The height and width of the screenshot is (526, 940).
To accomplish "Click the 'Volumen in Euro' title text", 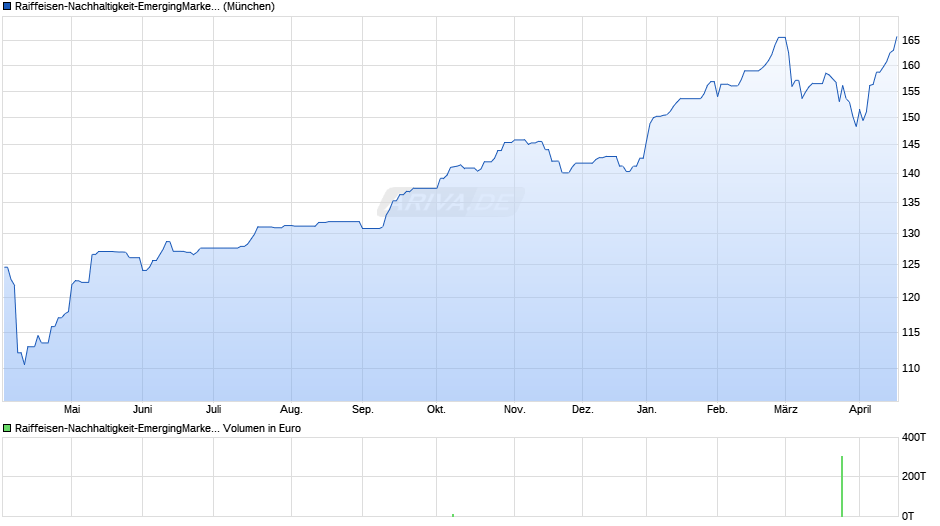I will tap(262, 428).
